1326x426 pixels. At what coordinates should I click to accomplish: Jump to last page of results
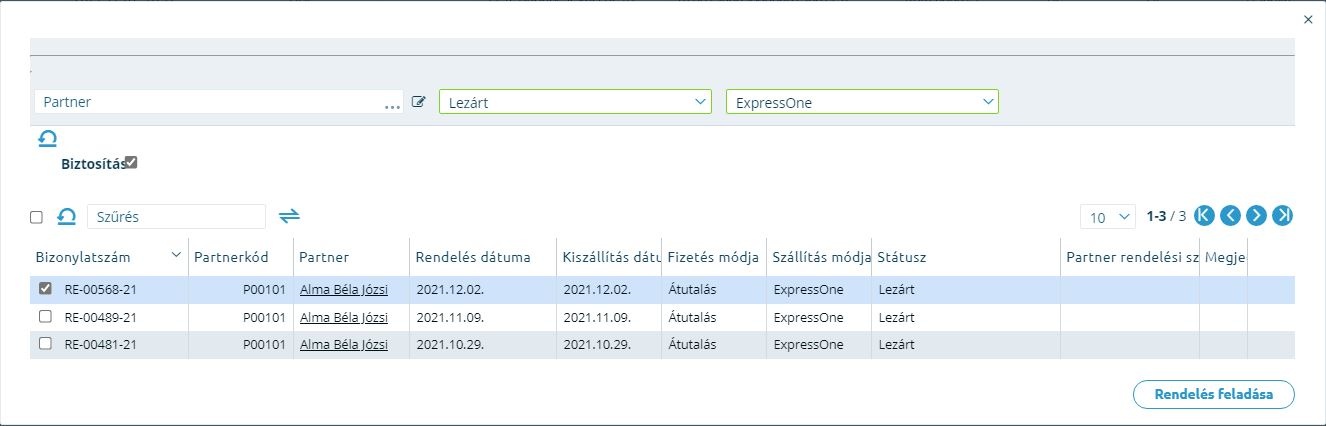tap(1283, 216)
